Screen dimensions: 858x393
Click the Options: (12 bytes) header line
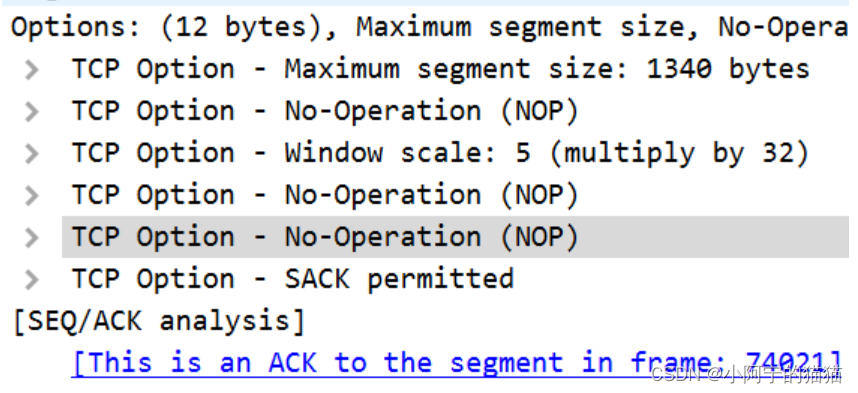pyautogui.click(x=429, y=27)
